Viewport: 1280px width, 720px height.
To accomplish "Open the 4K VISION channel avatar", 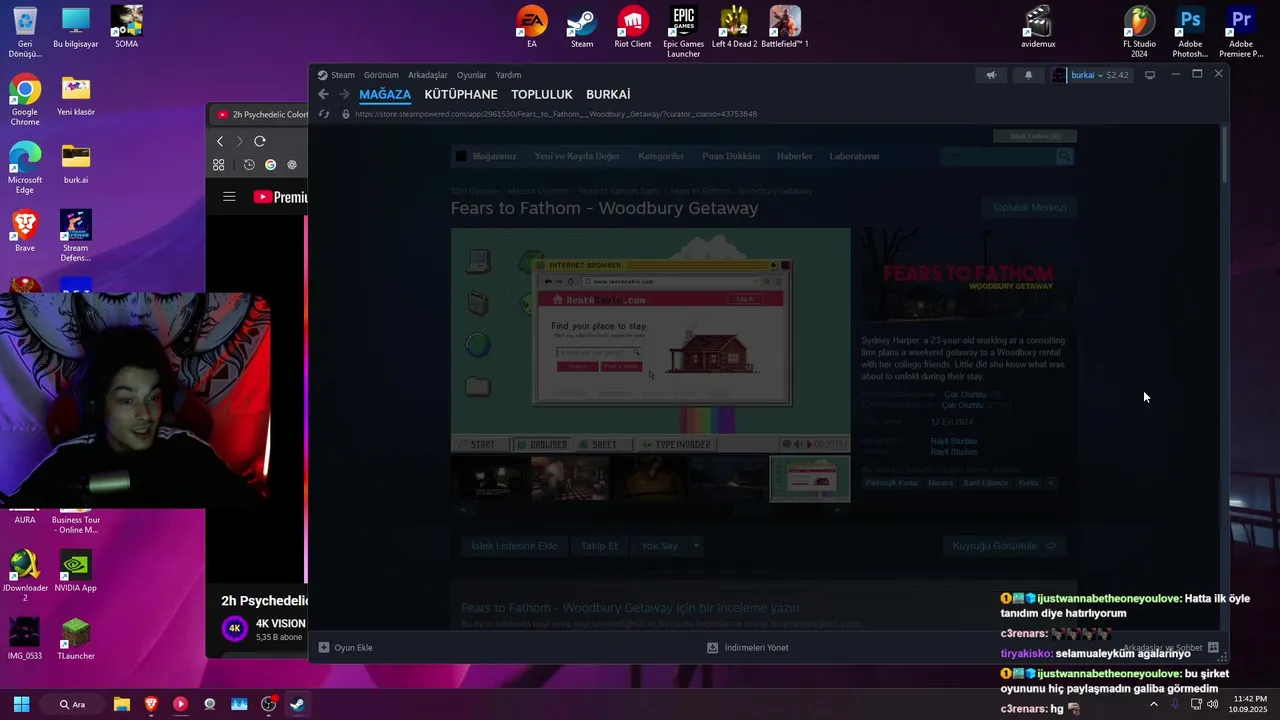I will [x=235, y=629].
